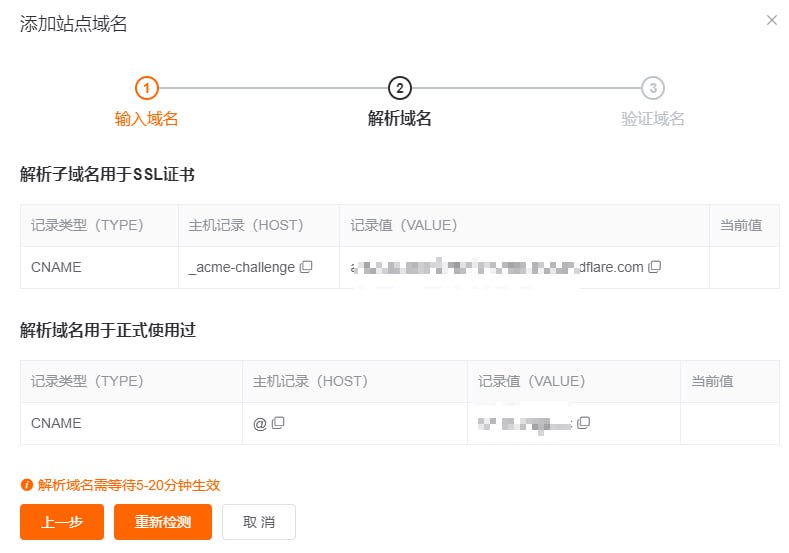Click the 重新检测 button
The height and width of the screenshot is (553, 789).
tap(162, 522)
